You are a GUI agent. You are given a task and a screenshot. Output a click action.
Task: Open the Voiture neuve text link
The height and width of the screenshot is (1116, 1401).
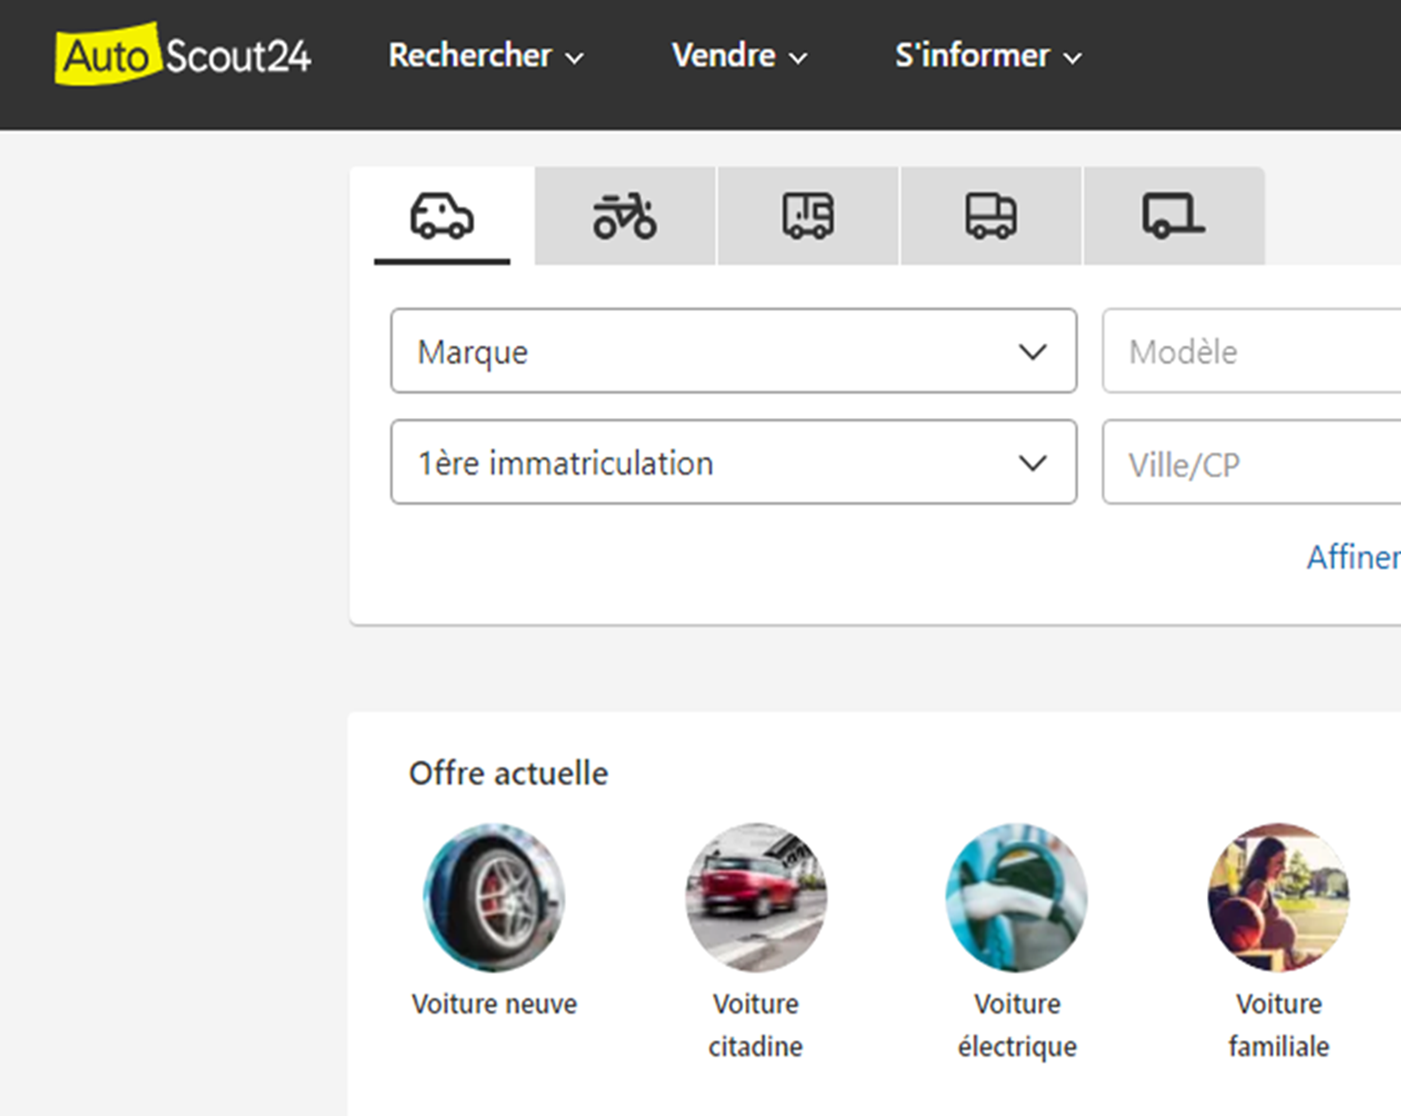coord(494,1004)
